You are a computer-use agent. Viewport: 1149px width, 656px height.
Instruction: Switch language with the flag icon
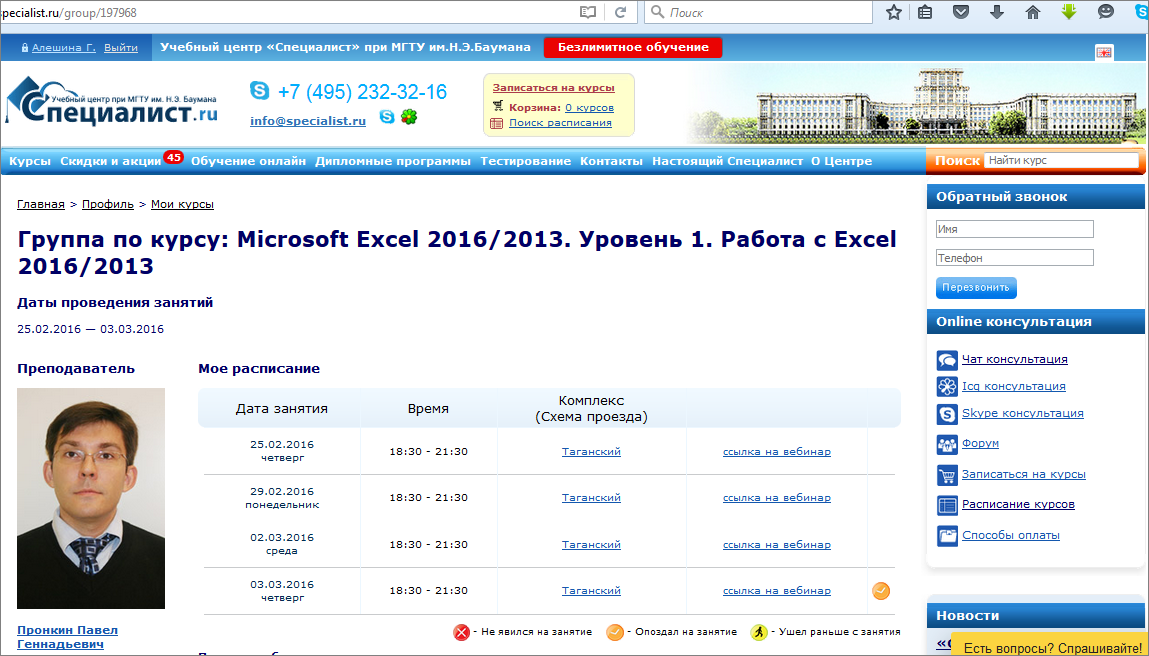[1104, 52]
